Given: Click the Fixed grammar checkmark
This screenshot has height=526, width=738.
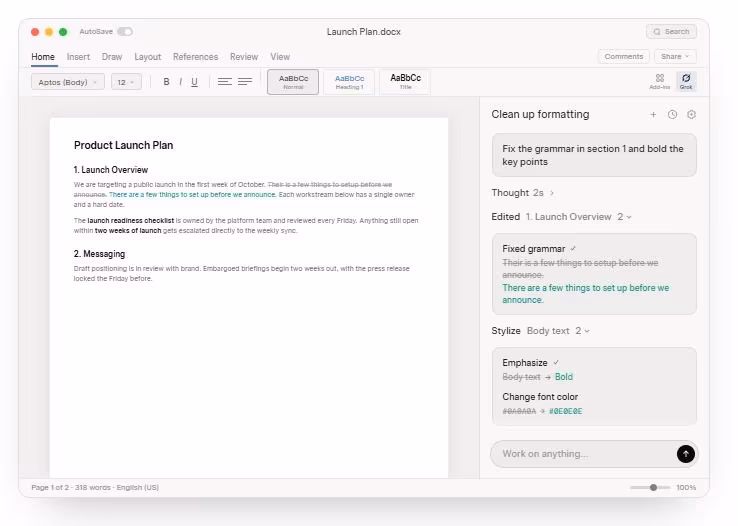Looking at the screenshot, I should coord(573,249).
